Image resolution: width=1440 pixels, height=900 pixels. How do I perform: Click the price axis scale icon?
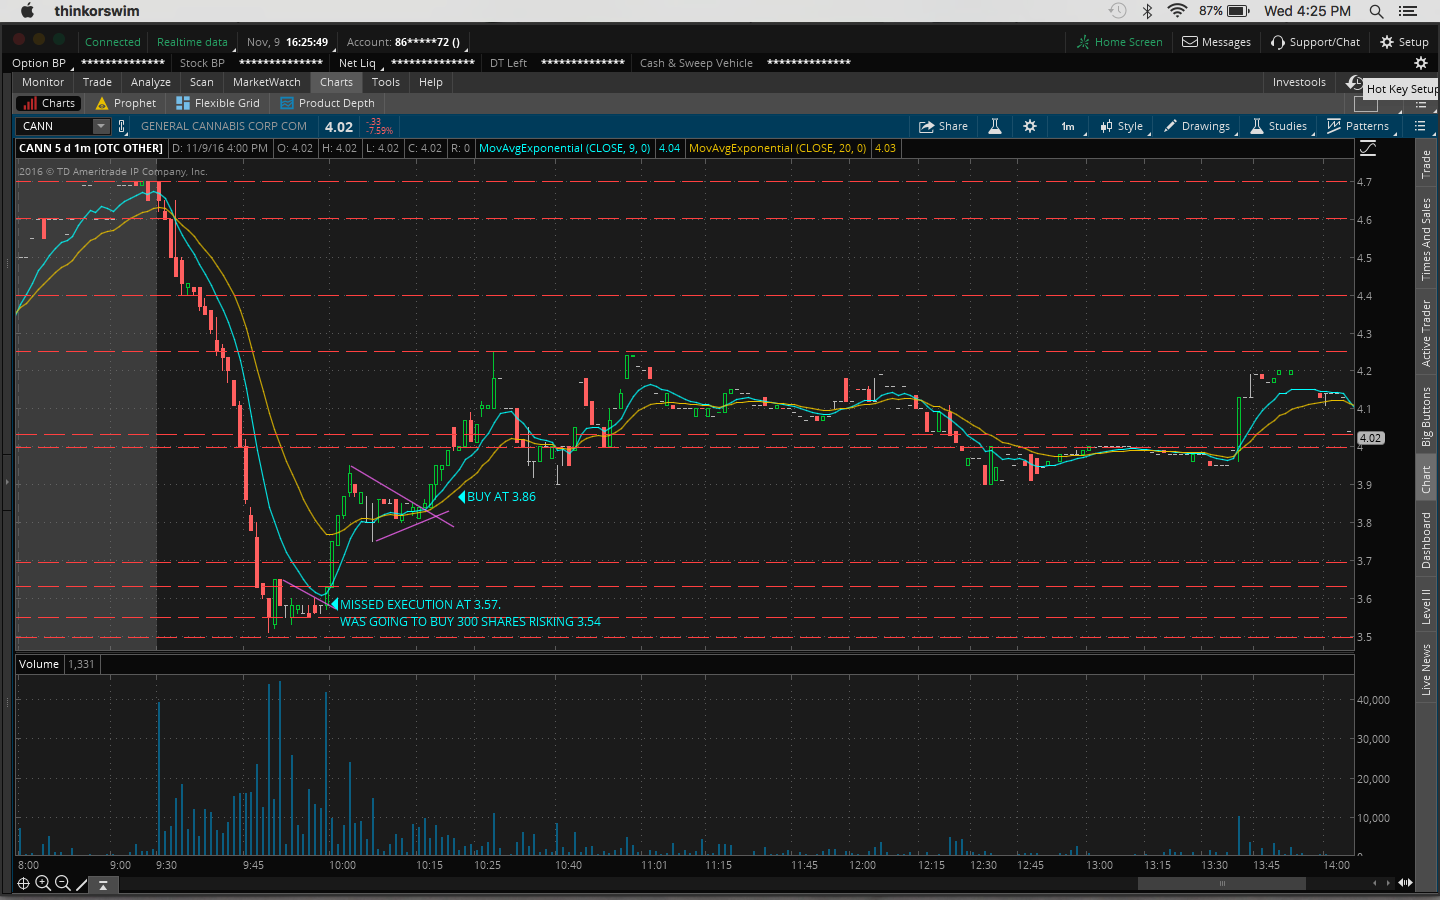coord(1367,148)
